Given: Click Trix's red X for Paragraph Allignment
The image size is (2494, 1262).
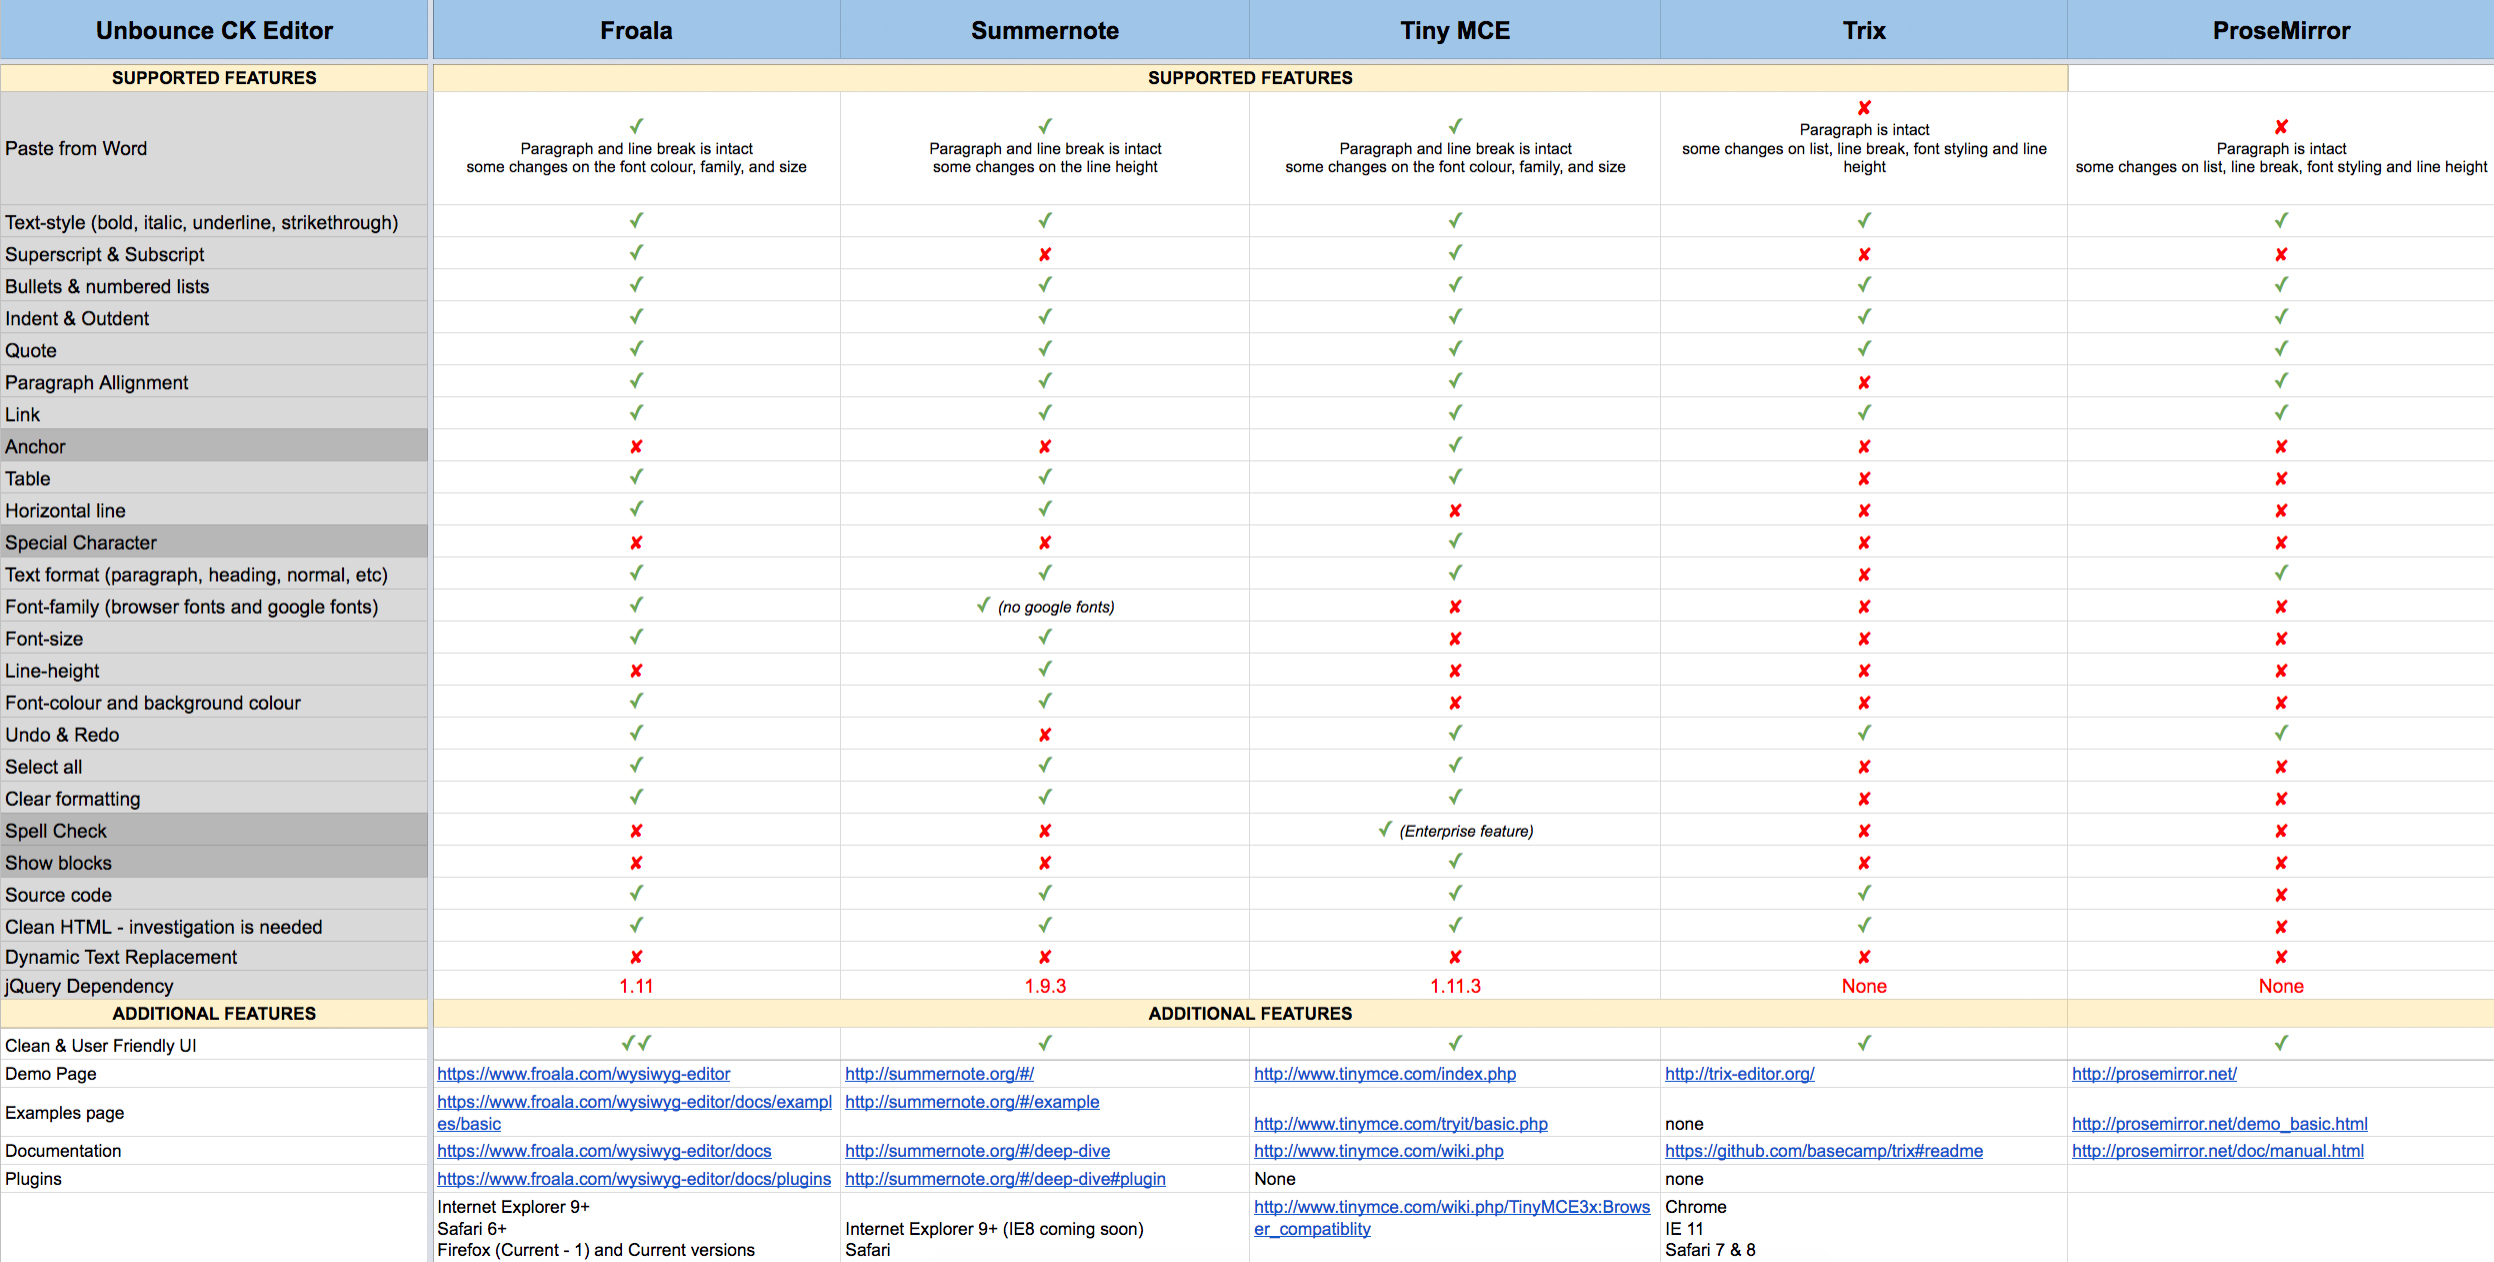Looking at the screenshot, I should tap(1864, 383).
